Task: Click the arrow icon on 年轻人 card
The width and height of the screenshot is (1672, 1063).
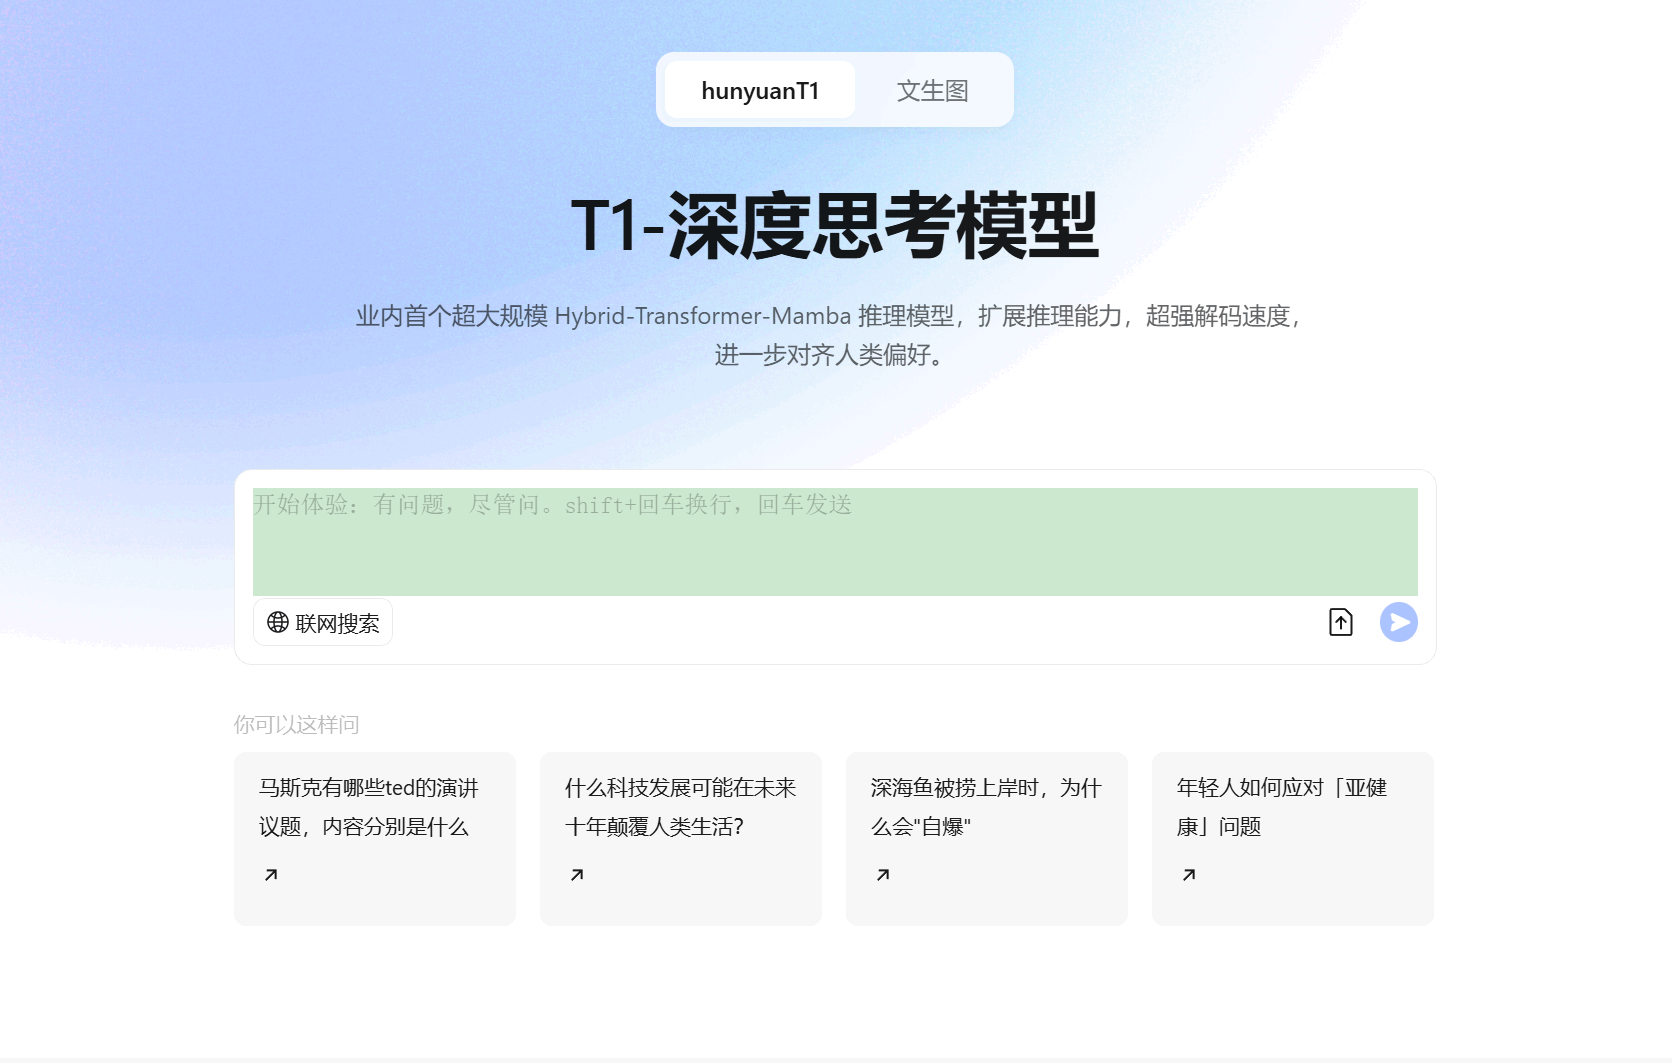Action: tap(1189, 875)
